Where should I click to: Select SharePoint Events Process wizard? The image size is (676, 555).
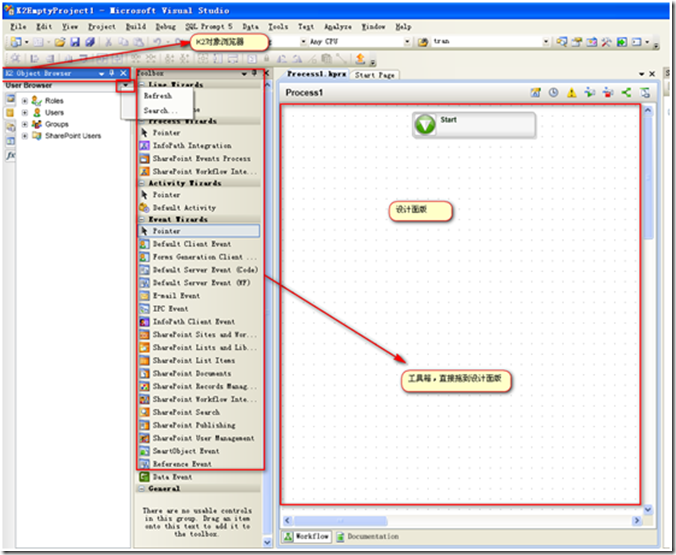tap(201, 159)
